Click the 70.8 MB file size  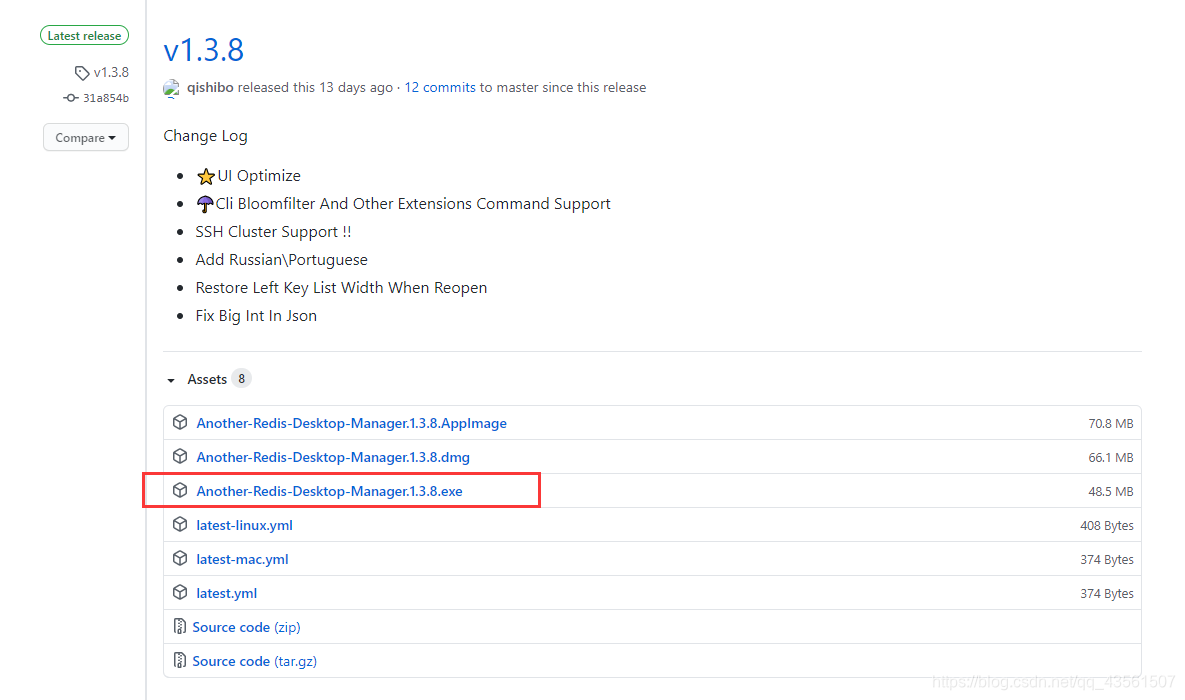(x=1110, y=424)
